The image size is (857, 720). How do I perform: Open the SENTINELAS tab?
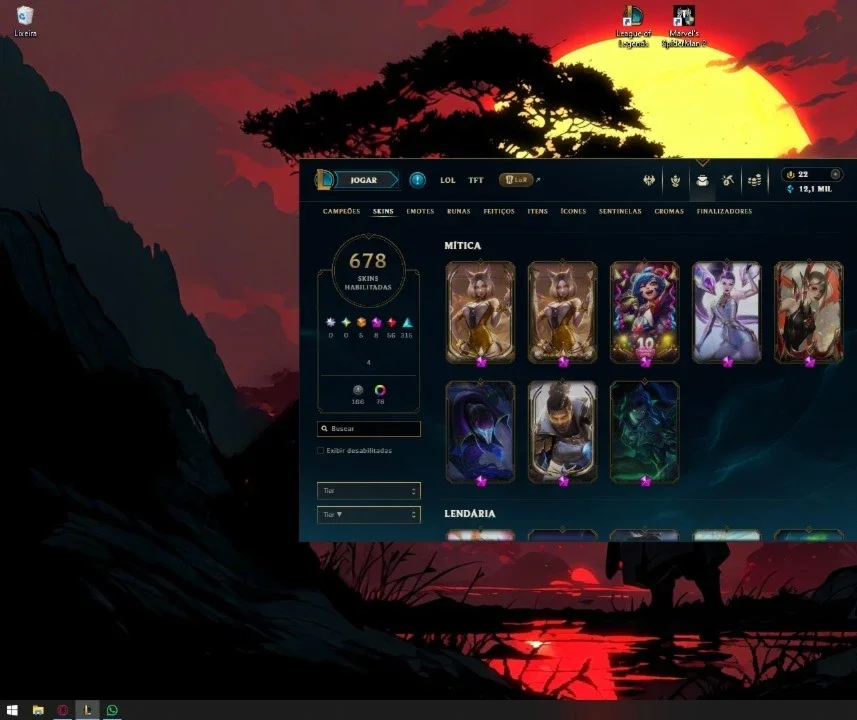[x=620, y=211]
